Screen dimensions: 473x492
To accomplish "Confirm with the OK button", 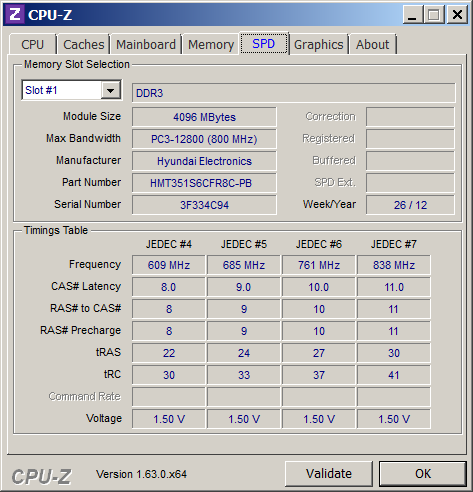I will [423, 474].
